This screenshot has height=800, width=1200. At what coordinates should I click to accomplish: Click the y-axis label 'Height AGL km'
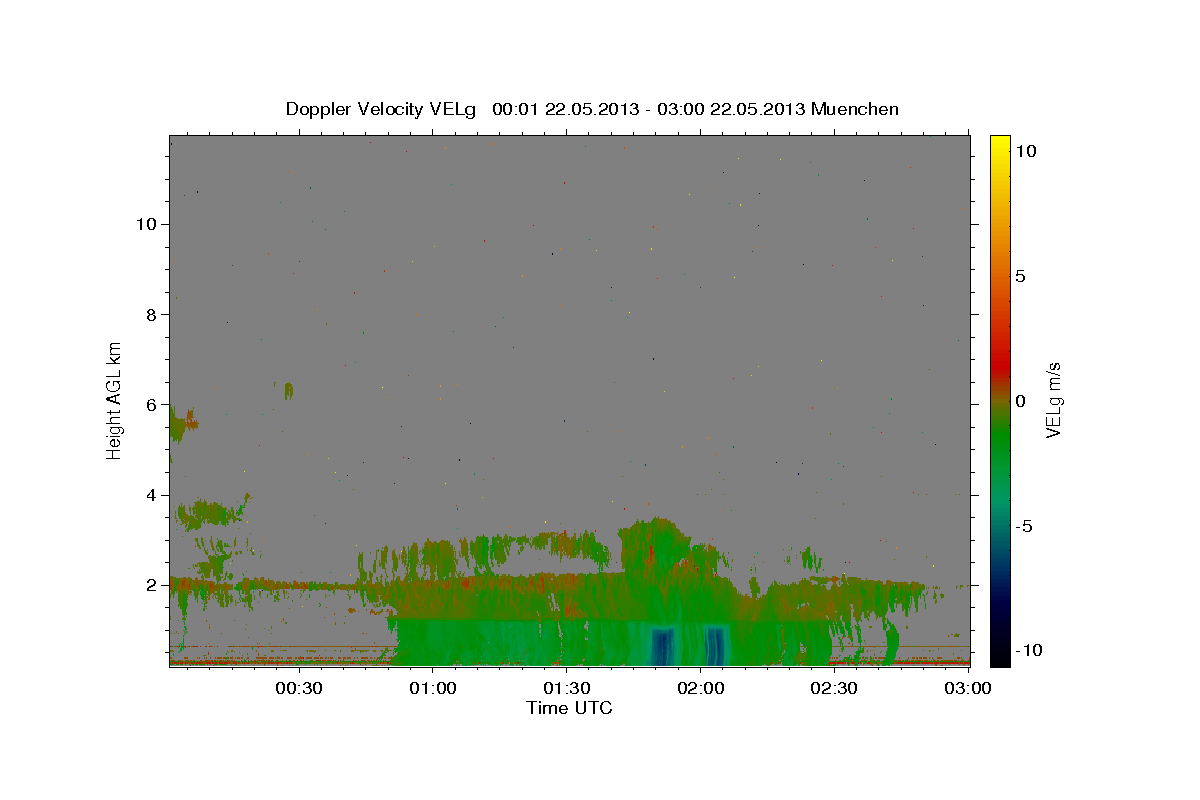pos(115,399)
